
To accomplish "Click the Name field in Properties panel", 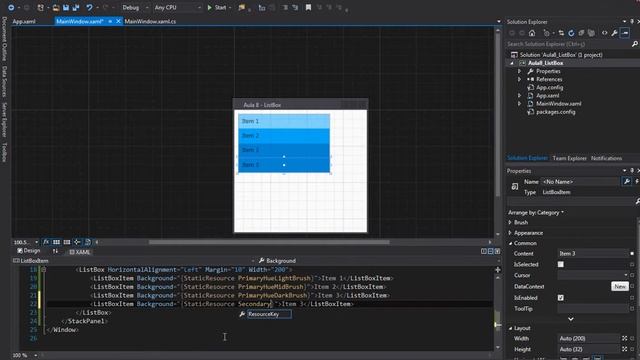I will tap(580, 182).
